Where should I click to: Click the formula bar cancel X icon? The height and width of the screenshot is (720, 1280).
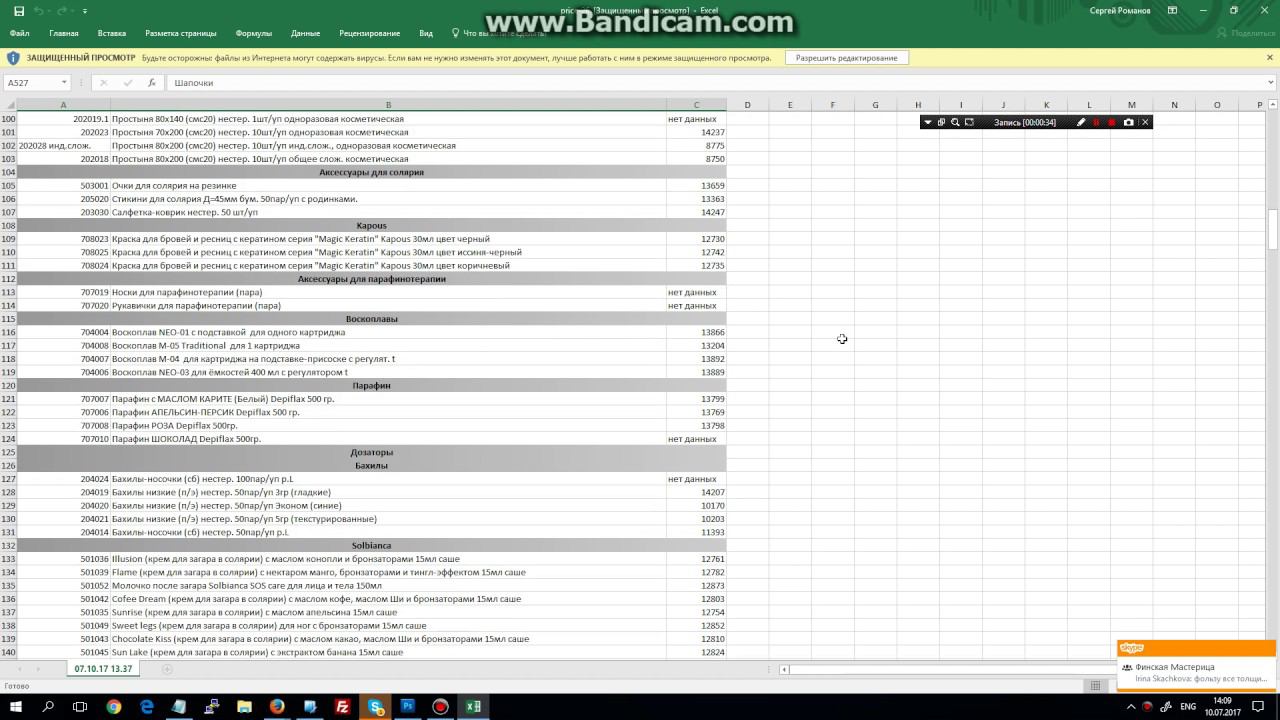(x=104, y=83)
